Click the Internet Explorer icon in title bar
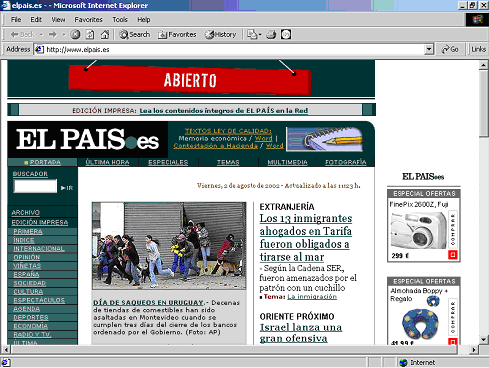Image resolution: width=489 pixels, height=368 pixels. pyautogui.click(x=6, y=5)
